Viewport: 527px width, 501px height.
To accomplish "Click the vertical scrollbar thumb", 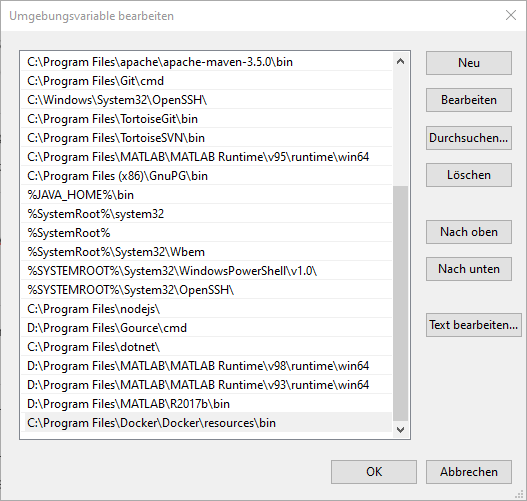I will click(x=400, y=303).
